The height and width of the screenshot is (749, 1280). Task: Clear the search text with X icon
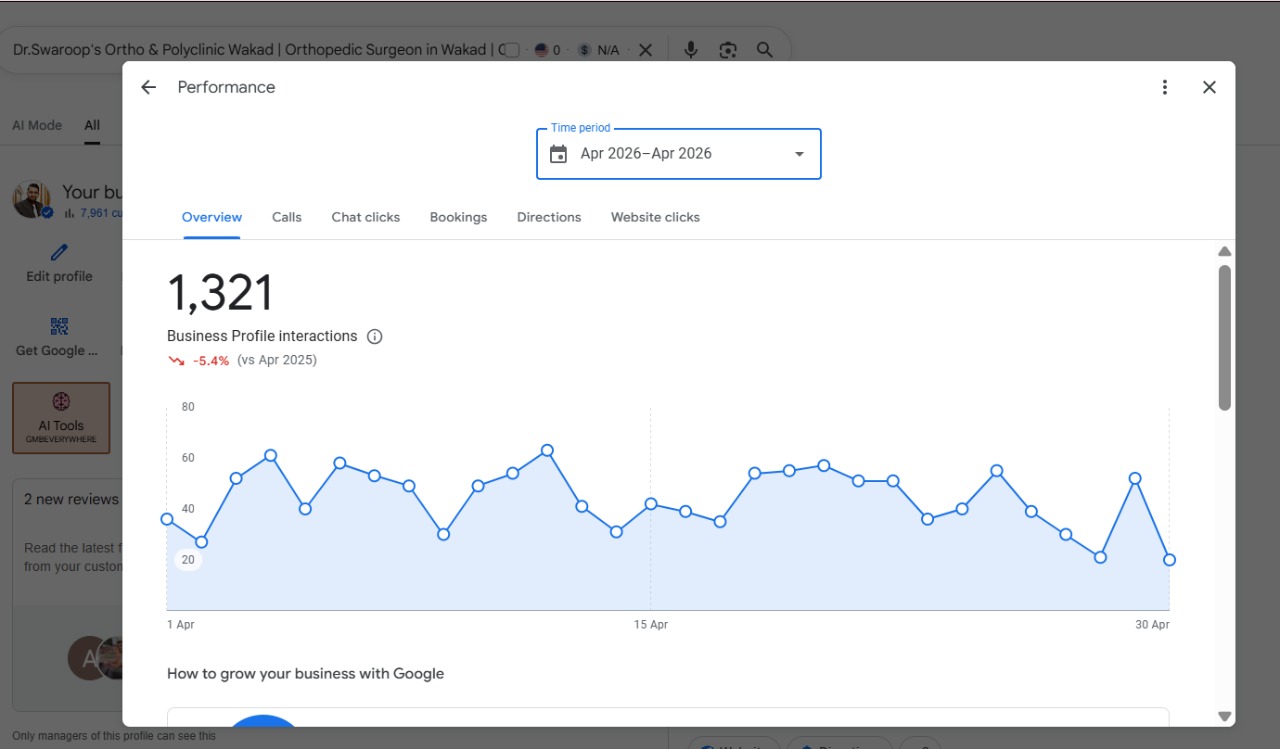(x=645, y=50)
